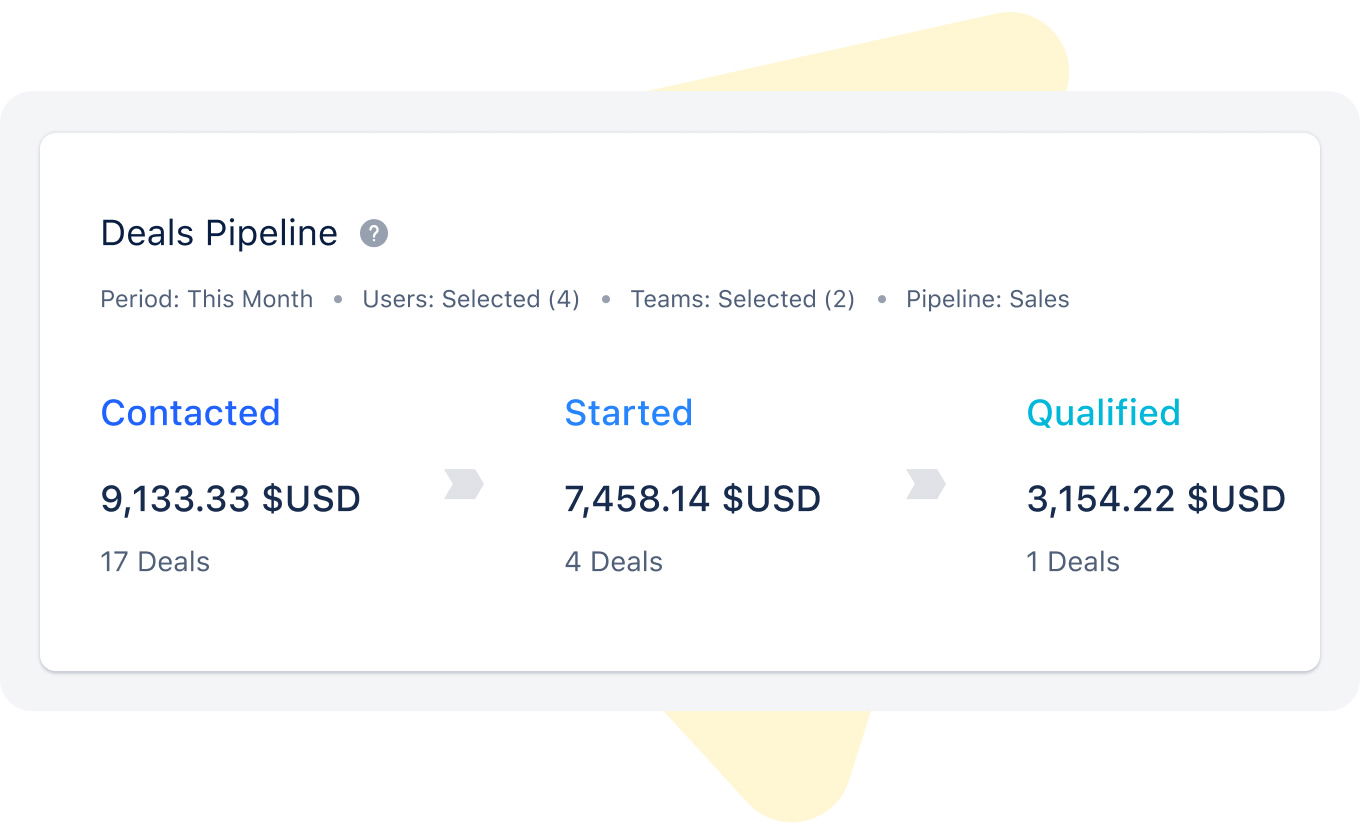
Task: Click the Deals Pipeline title
Action: point(219,233)
